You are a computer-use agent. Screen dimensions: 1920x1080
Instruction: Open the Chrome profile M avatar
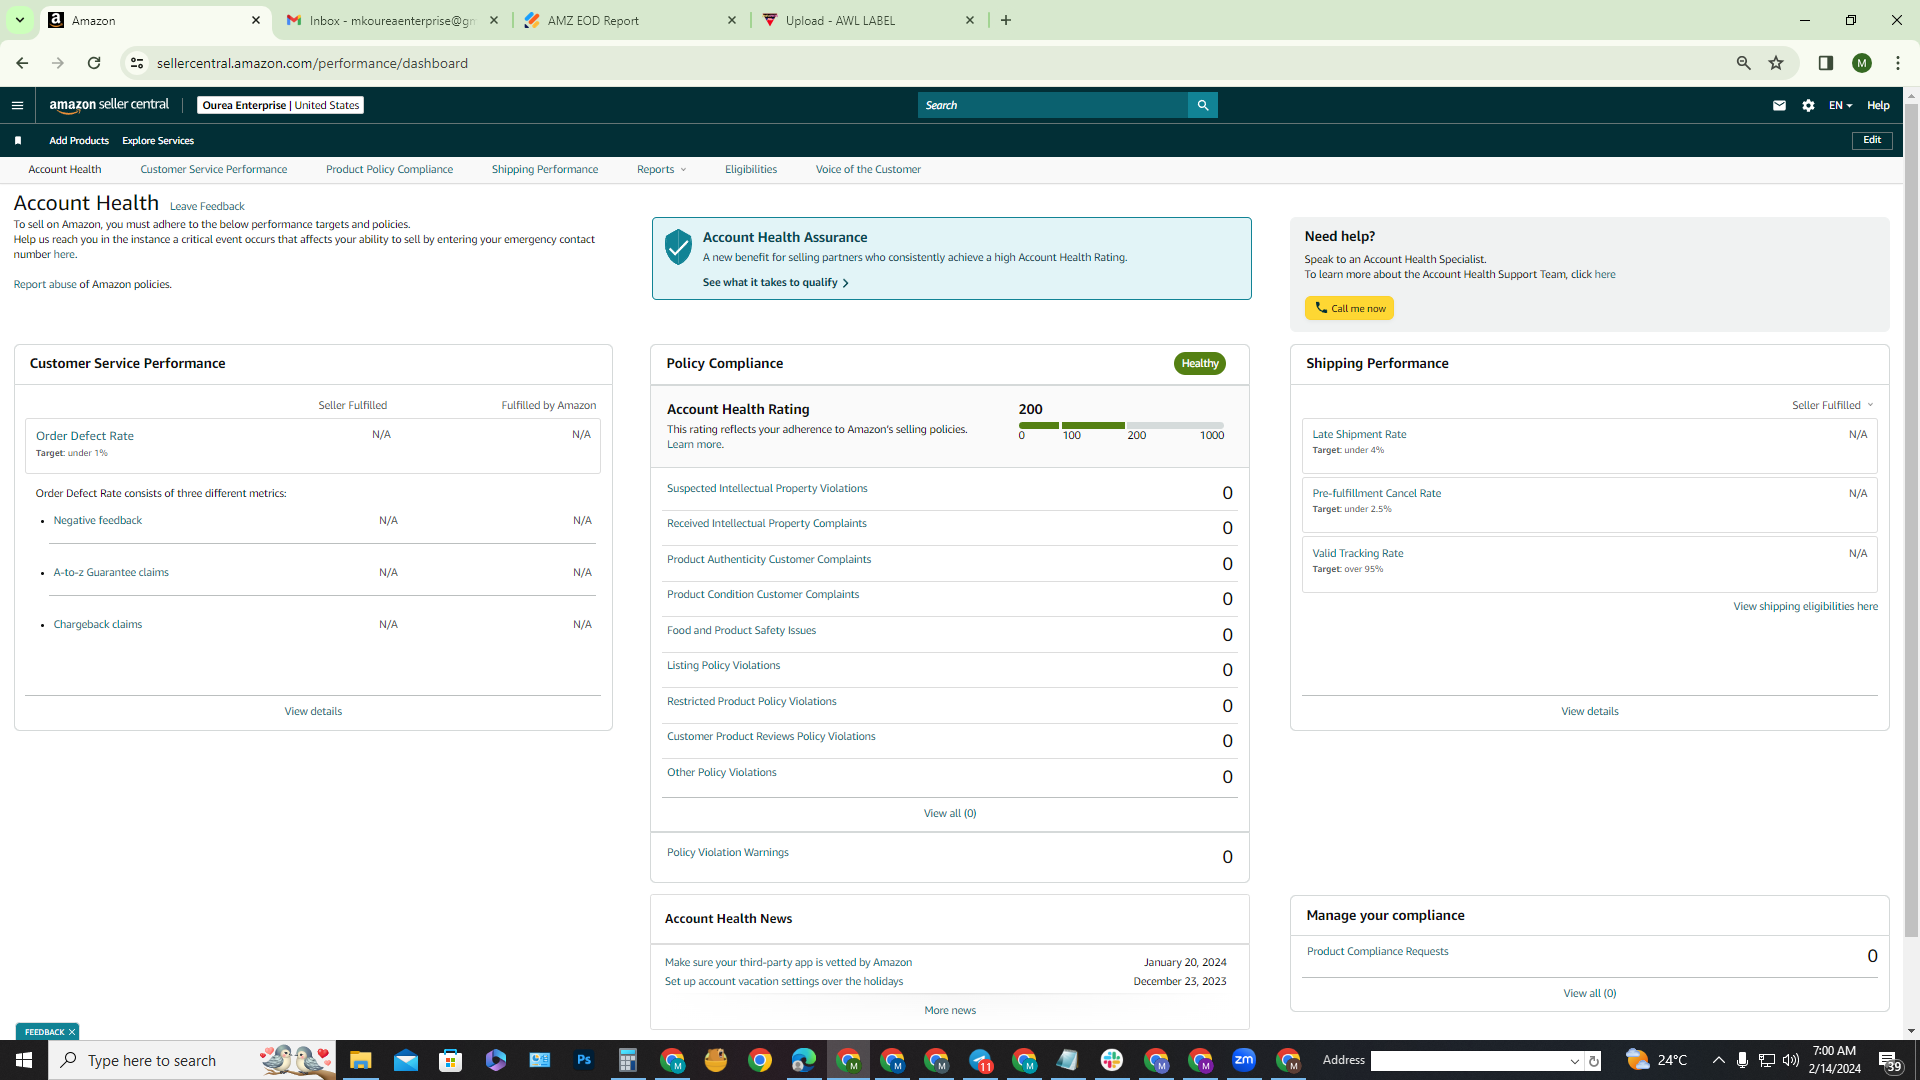pyautogui.click(x=1862, y=63)
